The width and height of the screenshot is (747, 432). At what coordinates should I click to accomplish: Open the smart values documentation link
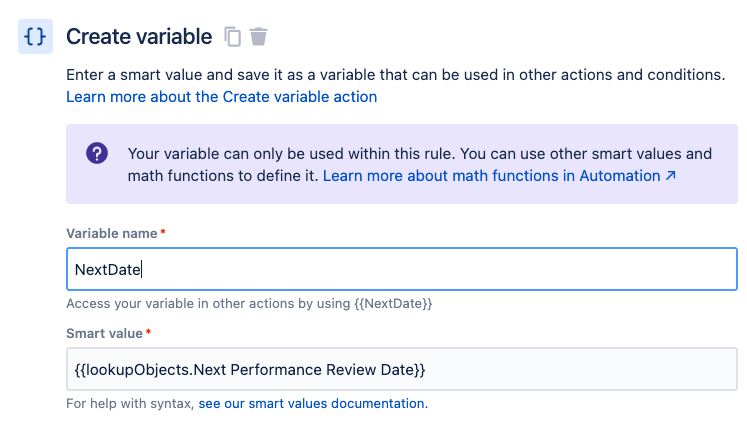(312, 404)
